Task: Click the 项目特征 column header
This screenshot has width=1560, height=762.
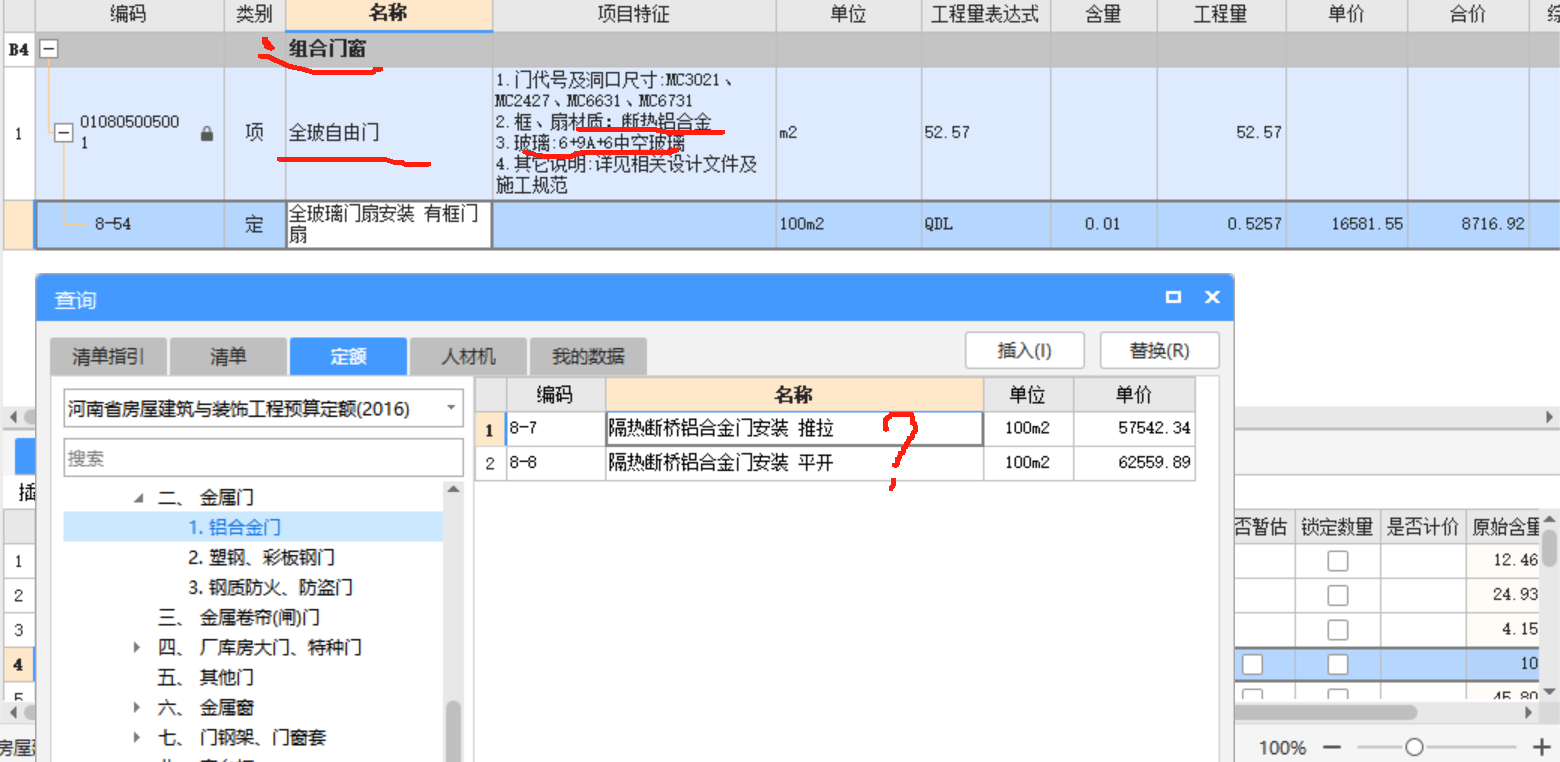Action: click(x=634, y=15)
